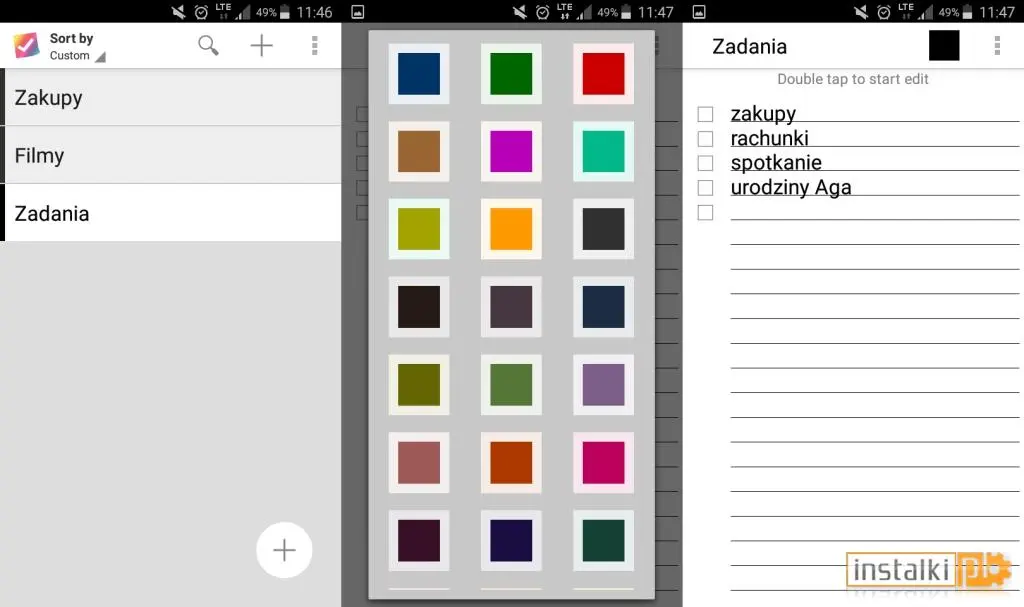Select the urodziny Aga task text

coord(791,188)
